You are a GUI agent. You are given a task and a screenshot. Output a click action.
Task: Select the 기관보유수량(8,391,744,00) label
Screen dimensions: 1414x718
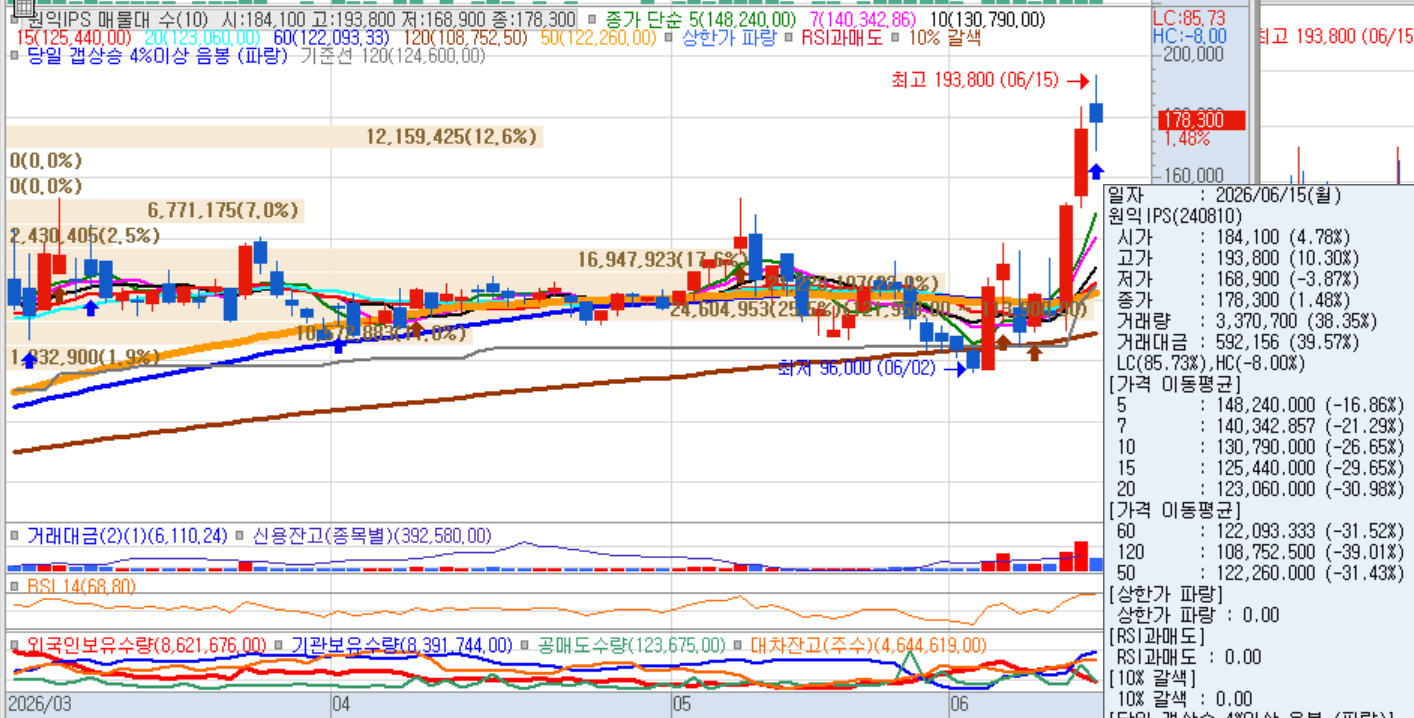point(402,645)
